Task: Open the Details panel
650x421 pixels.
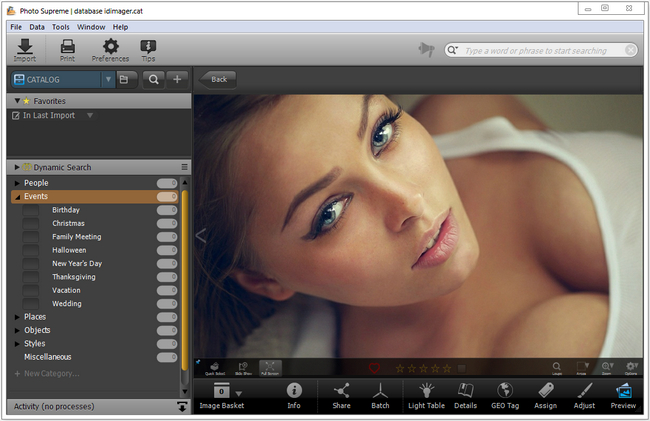Action: (x=466, y=396)
